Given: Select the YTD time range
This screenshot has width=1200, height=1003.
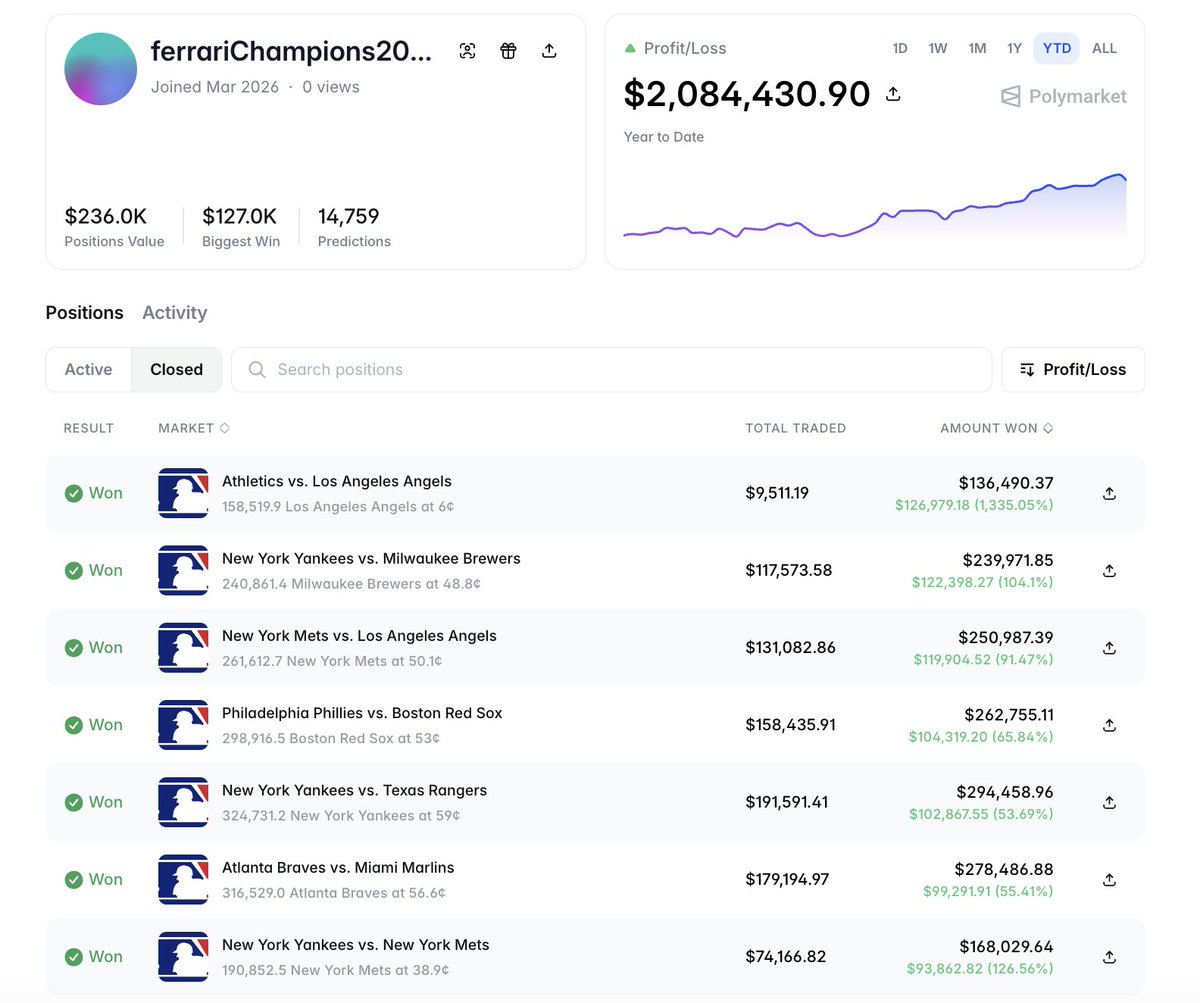Looking at the screenshot, I should (1056, 48).
